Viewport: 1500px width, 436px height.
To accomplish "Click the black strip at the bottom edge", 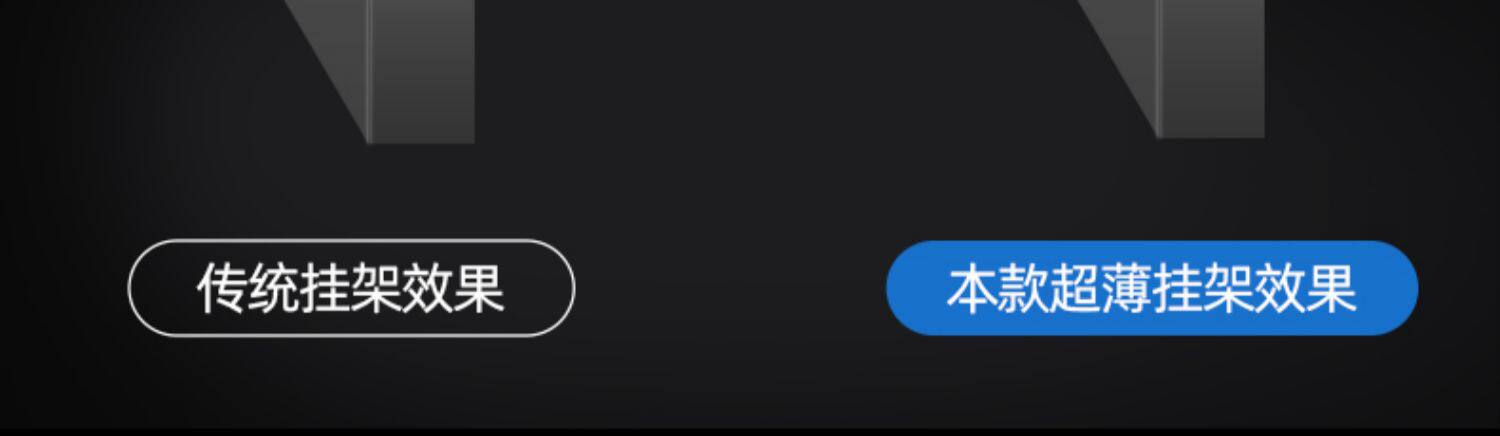I will point(750,432).
